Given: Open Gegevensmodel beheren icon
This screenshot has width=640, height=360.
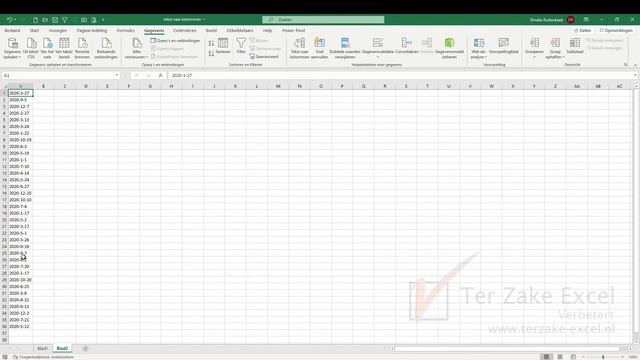Looking at the screenshot, I should (449, 48).
